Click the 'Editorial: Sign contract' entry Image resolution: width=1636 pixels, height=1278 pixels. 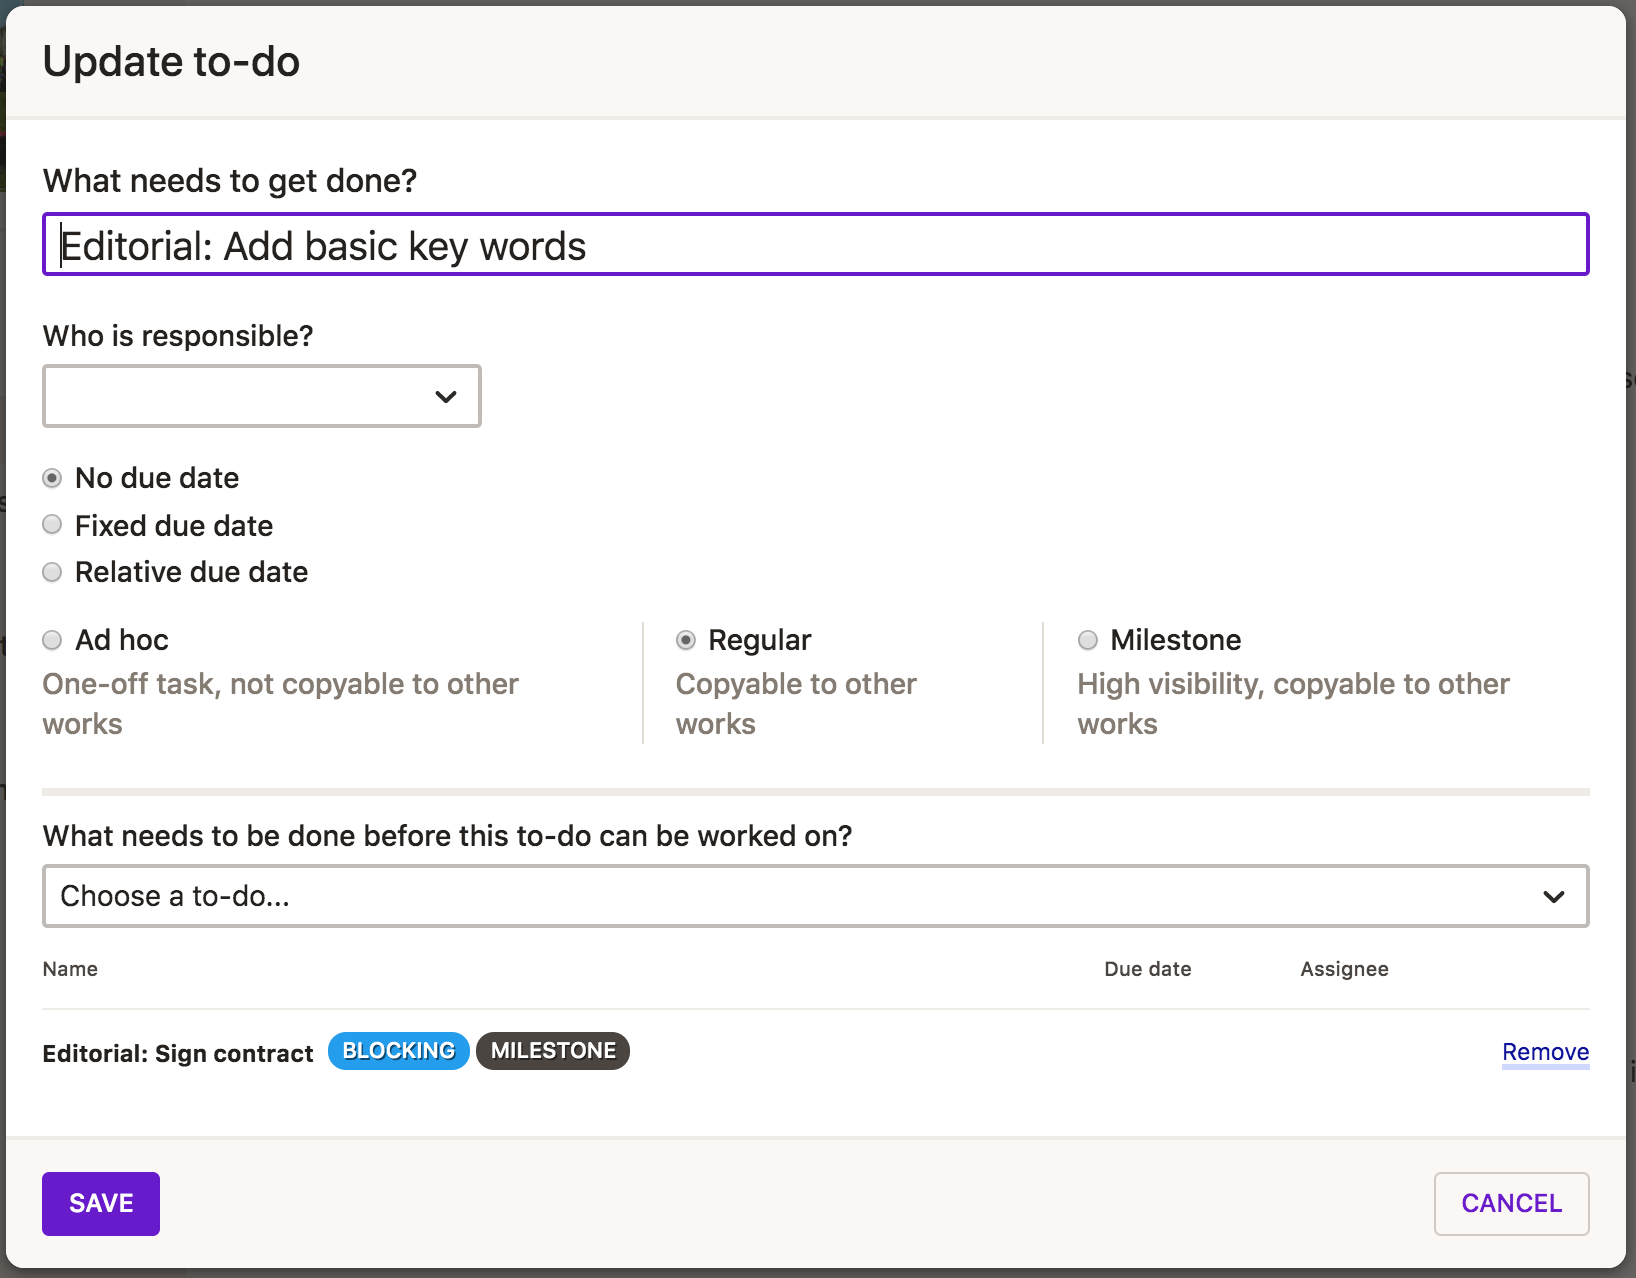click(178, 1054)
